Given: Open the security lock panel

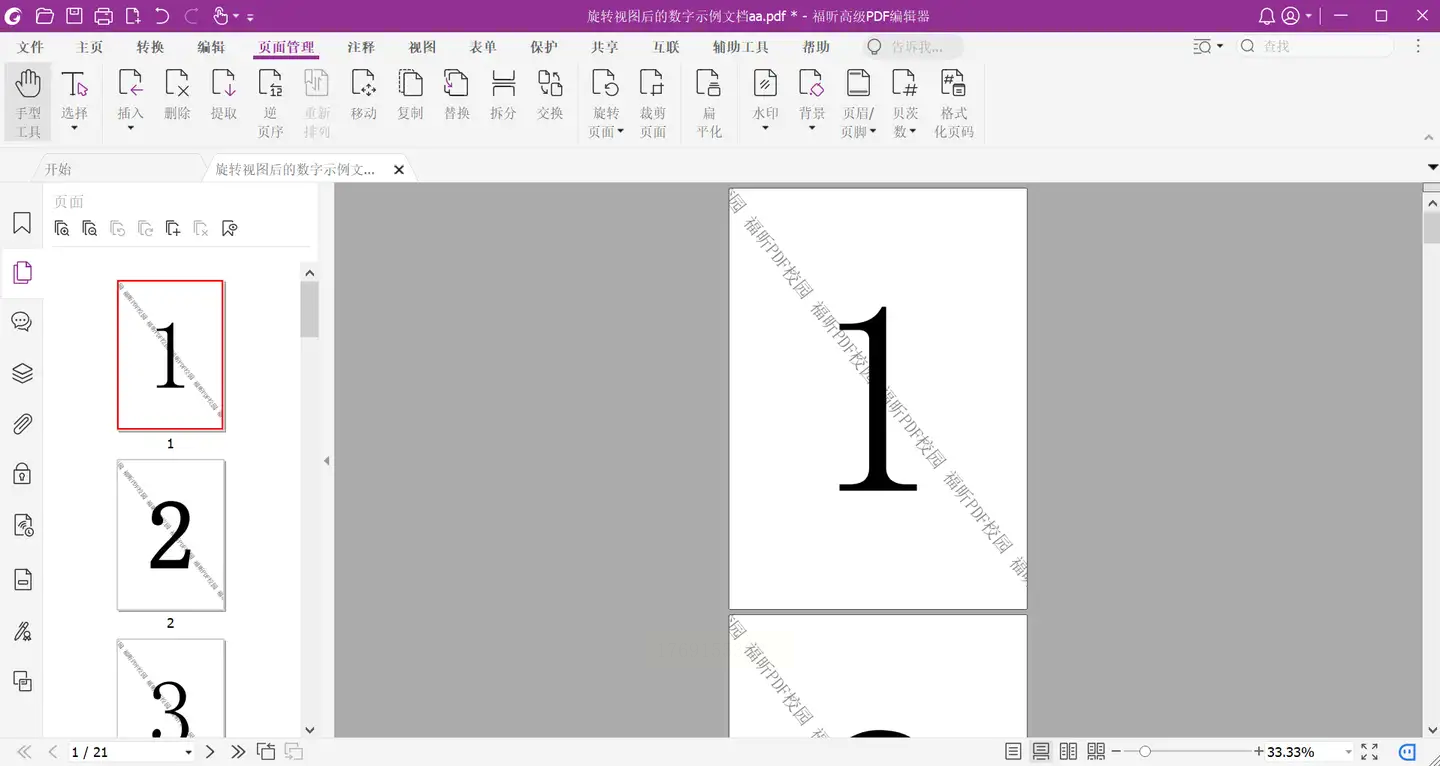Looking at the screenshot, I should (22, 473).
